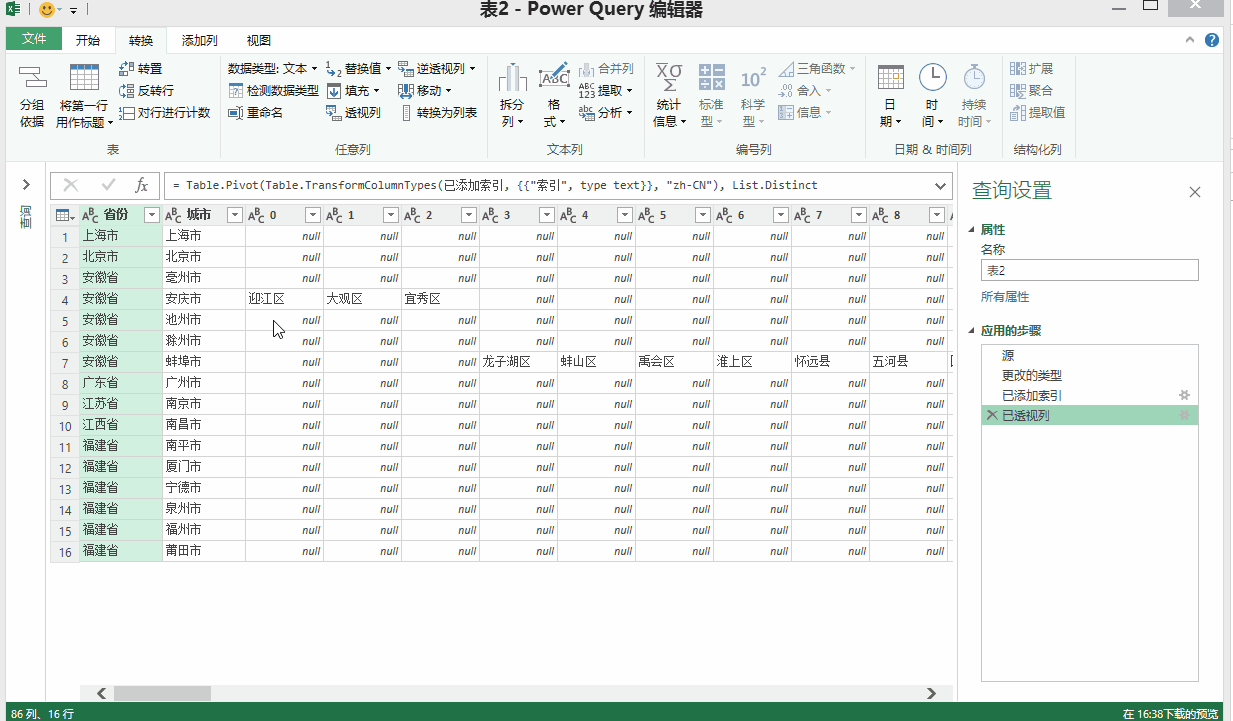Click the 时间 (Time) clock icon

(932, 78)
